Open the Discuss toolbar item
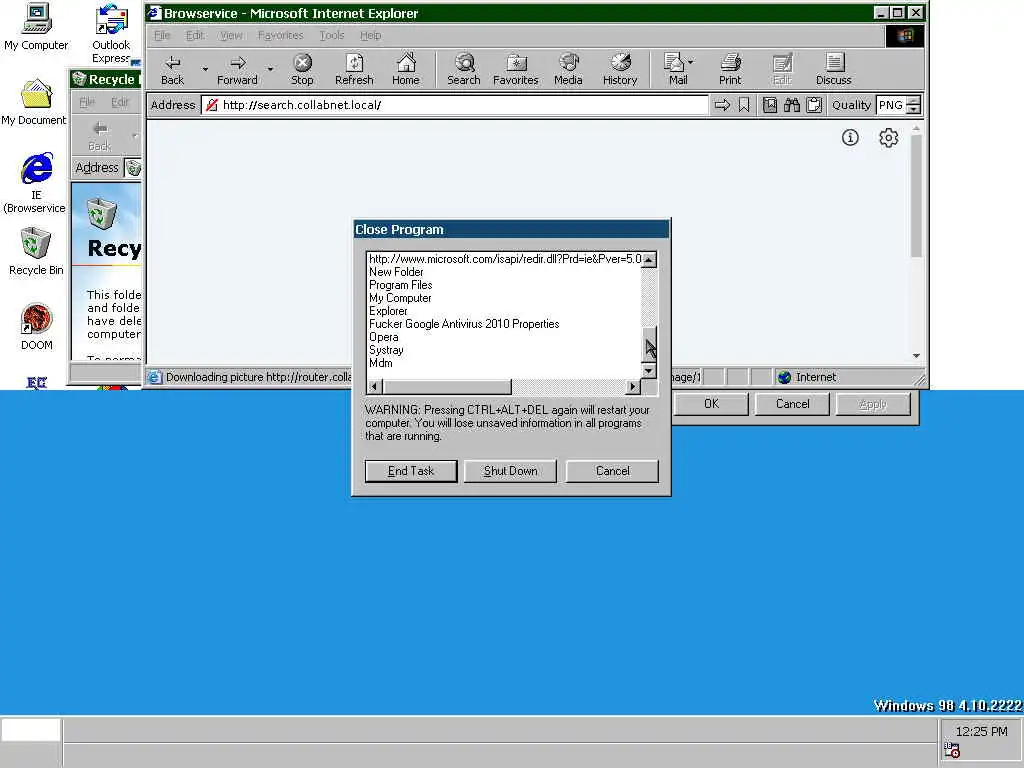1024x768 pixels. 833,70
